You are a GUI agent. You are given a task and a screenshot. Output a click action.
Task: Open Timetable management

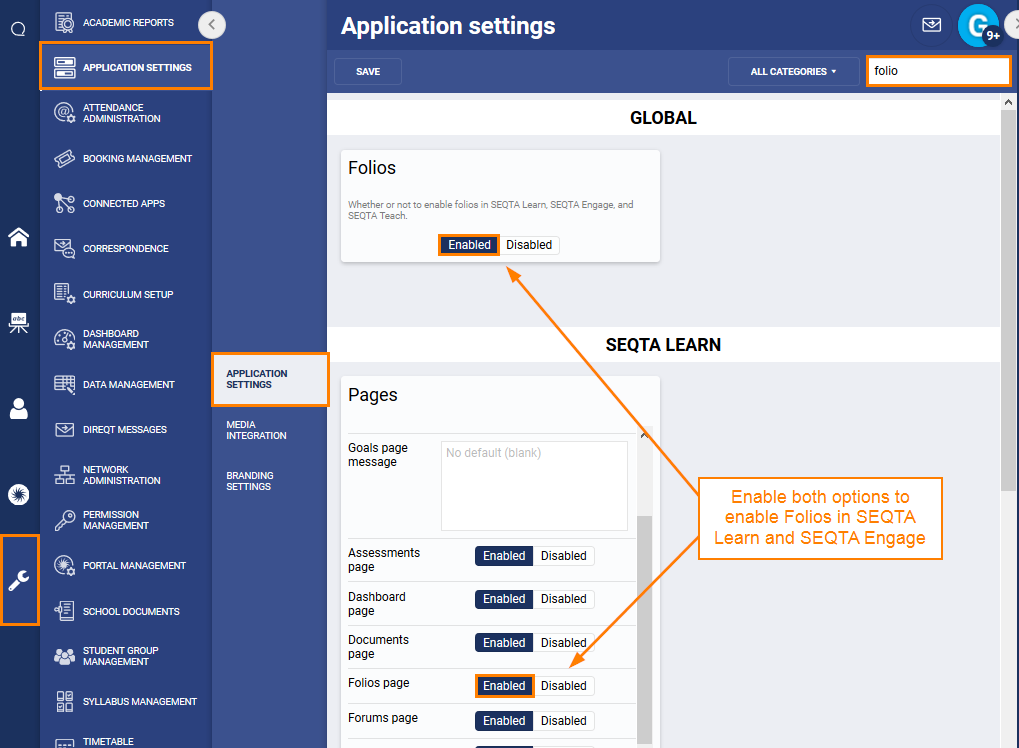coord(110,741)
